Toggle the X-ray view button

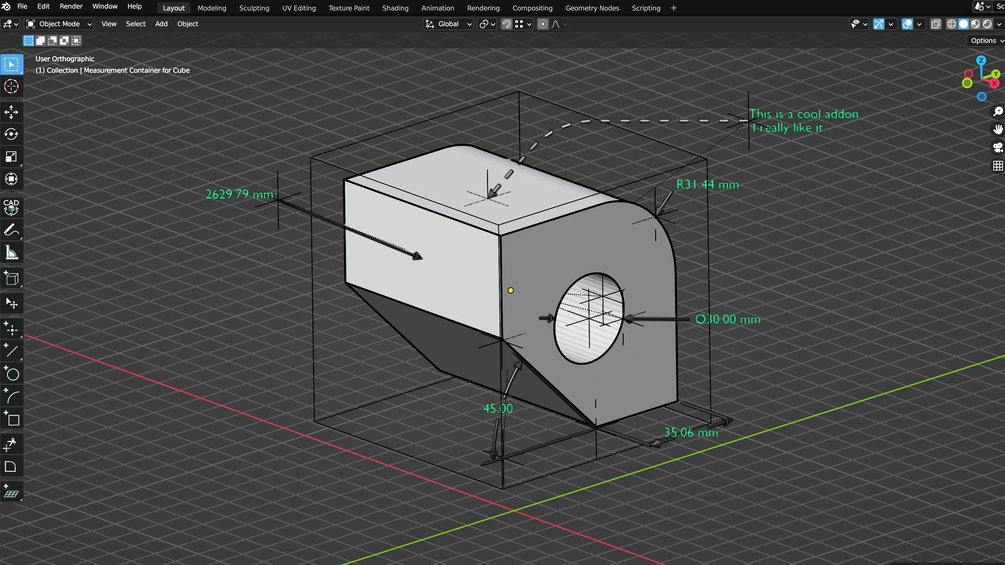click(x=936, y=24)
